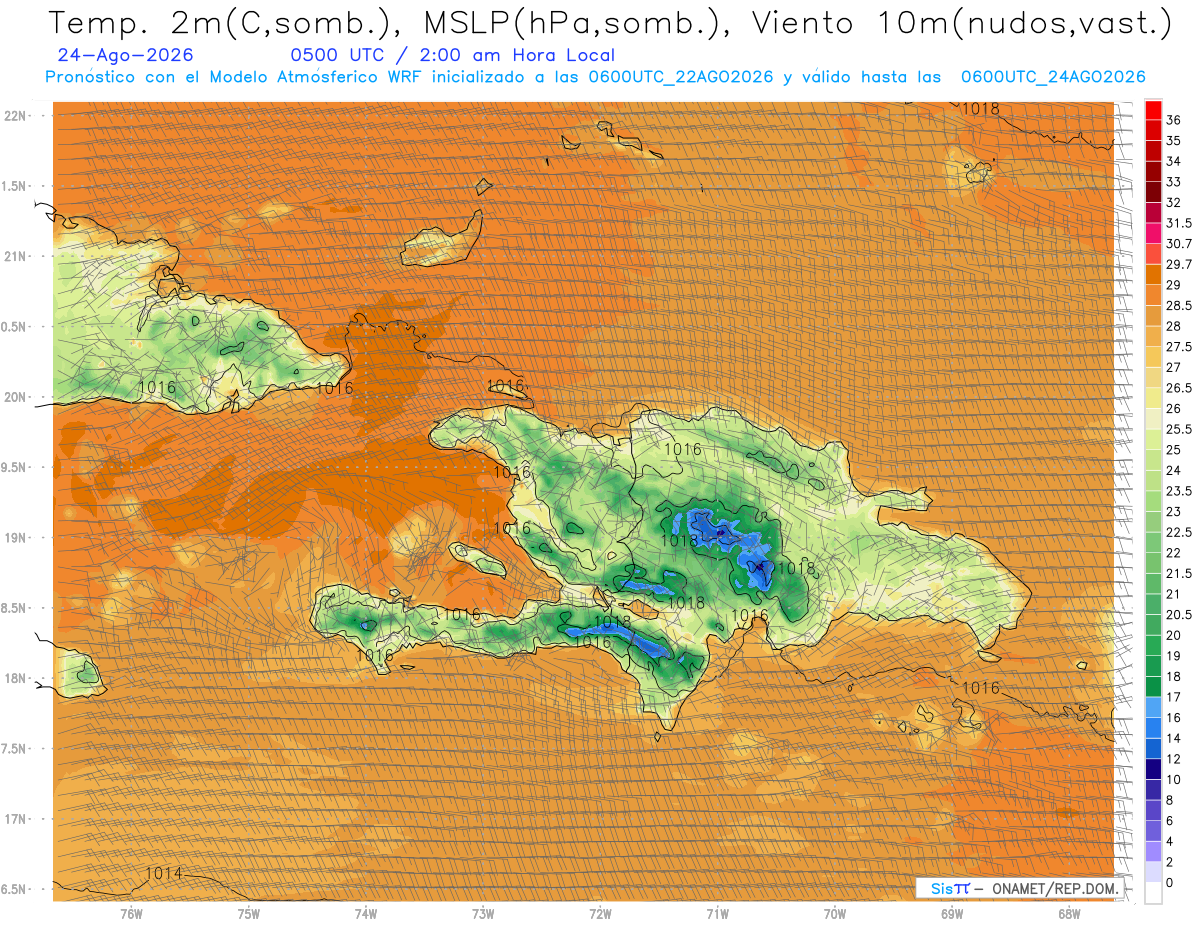Click legend value '27.5'
Screen dimensions: 1200x927
(1179, 347)
